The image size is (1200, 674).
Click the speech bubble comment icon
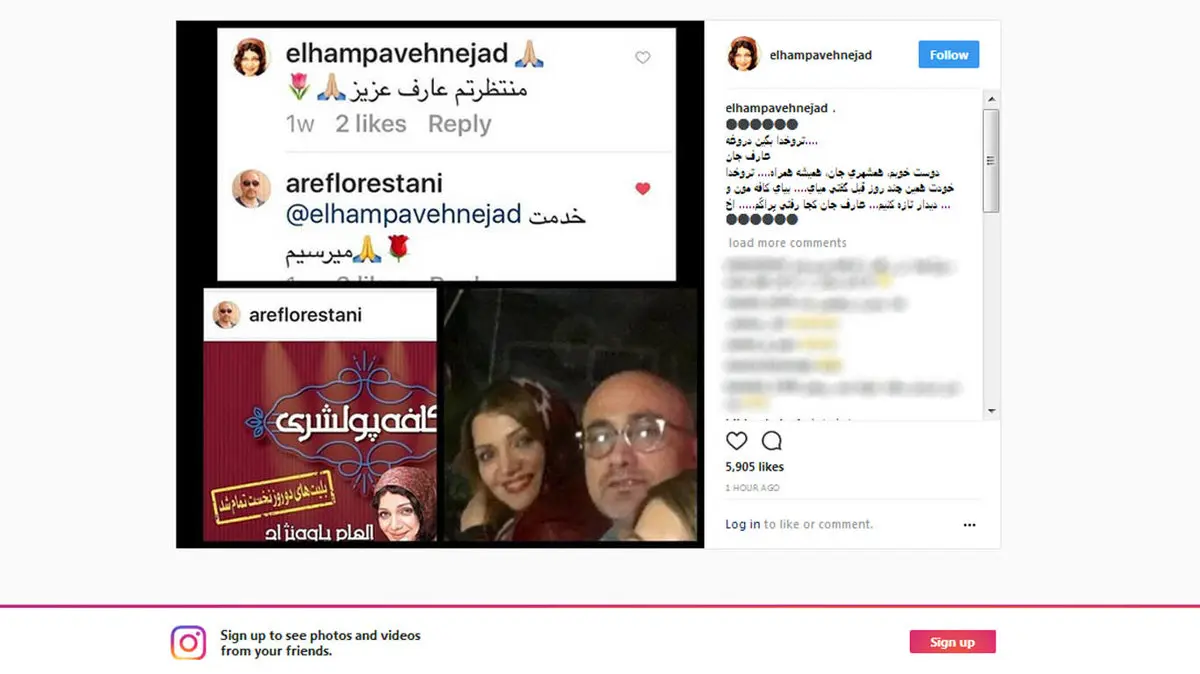click(x=772, y=441)
